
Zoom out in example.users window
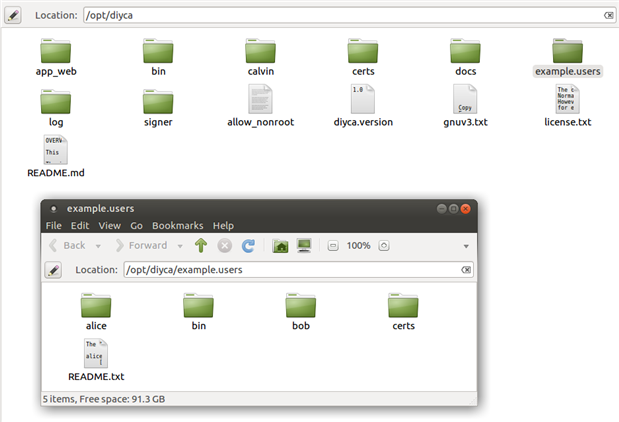tap(333, 246)
